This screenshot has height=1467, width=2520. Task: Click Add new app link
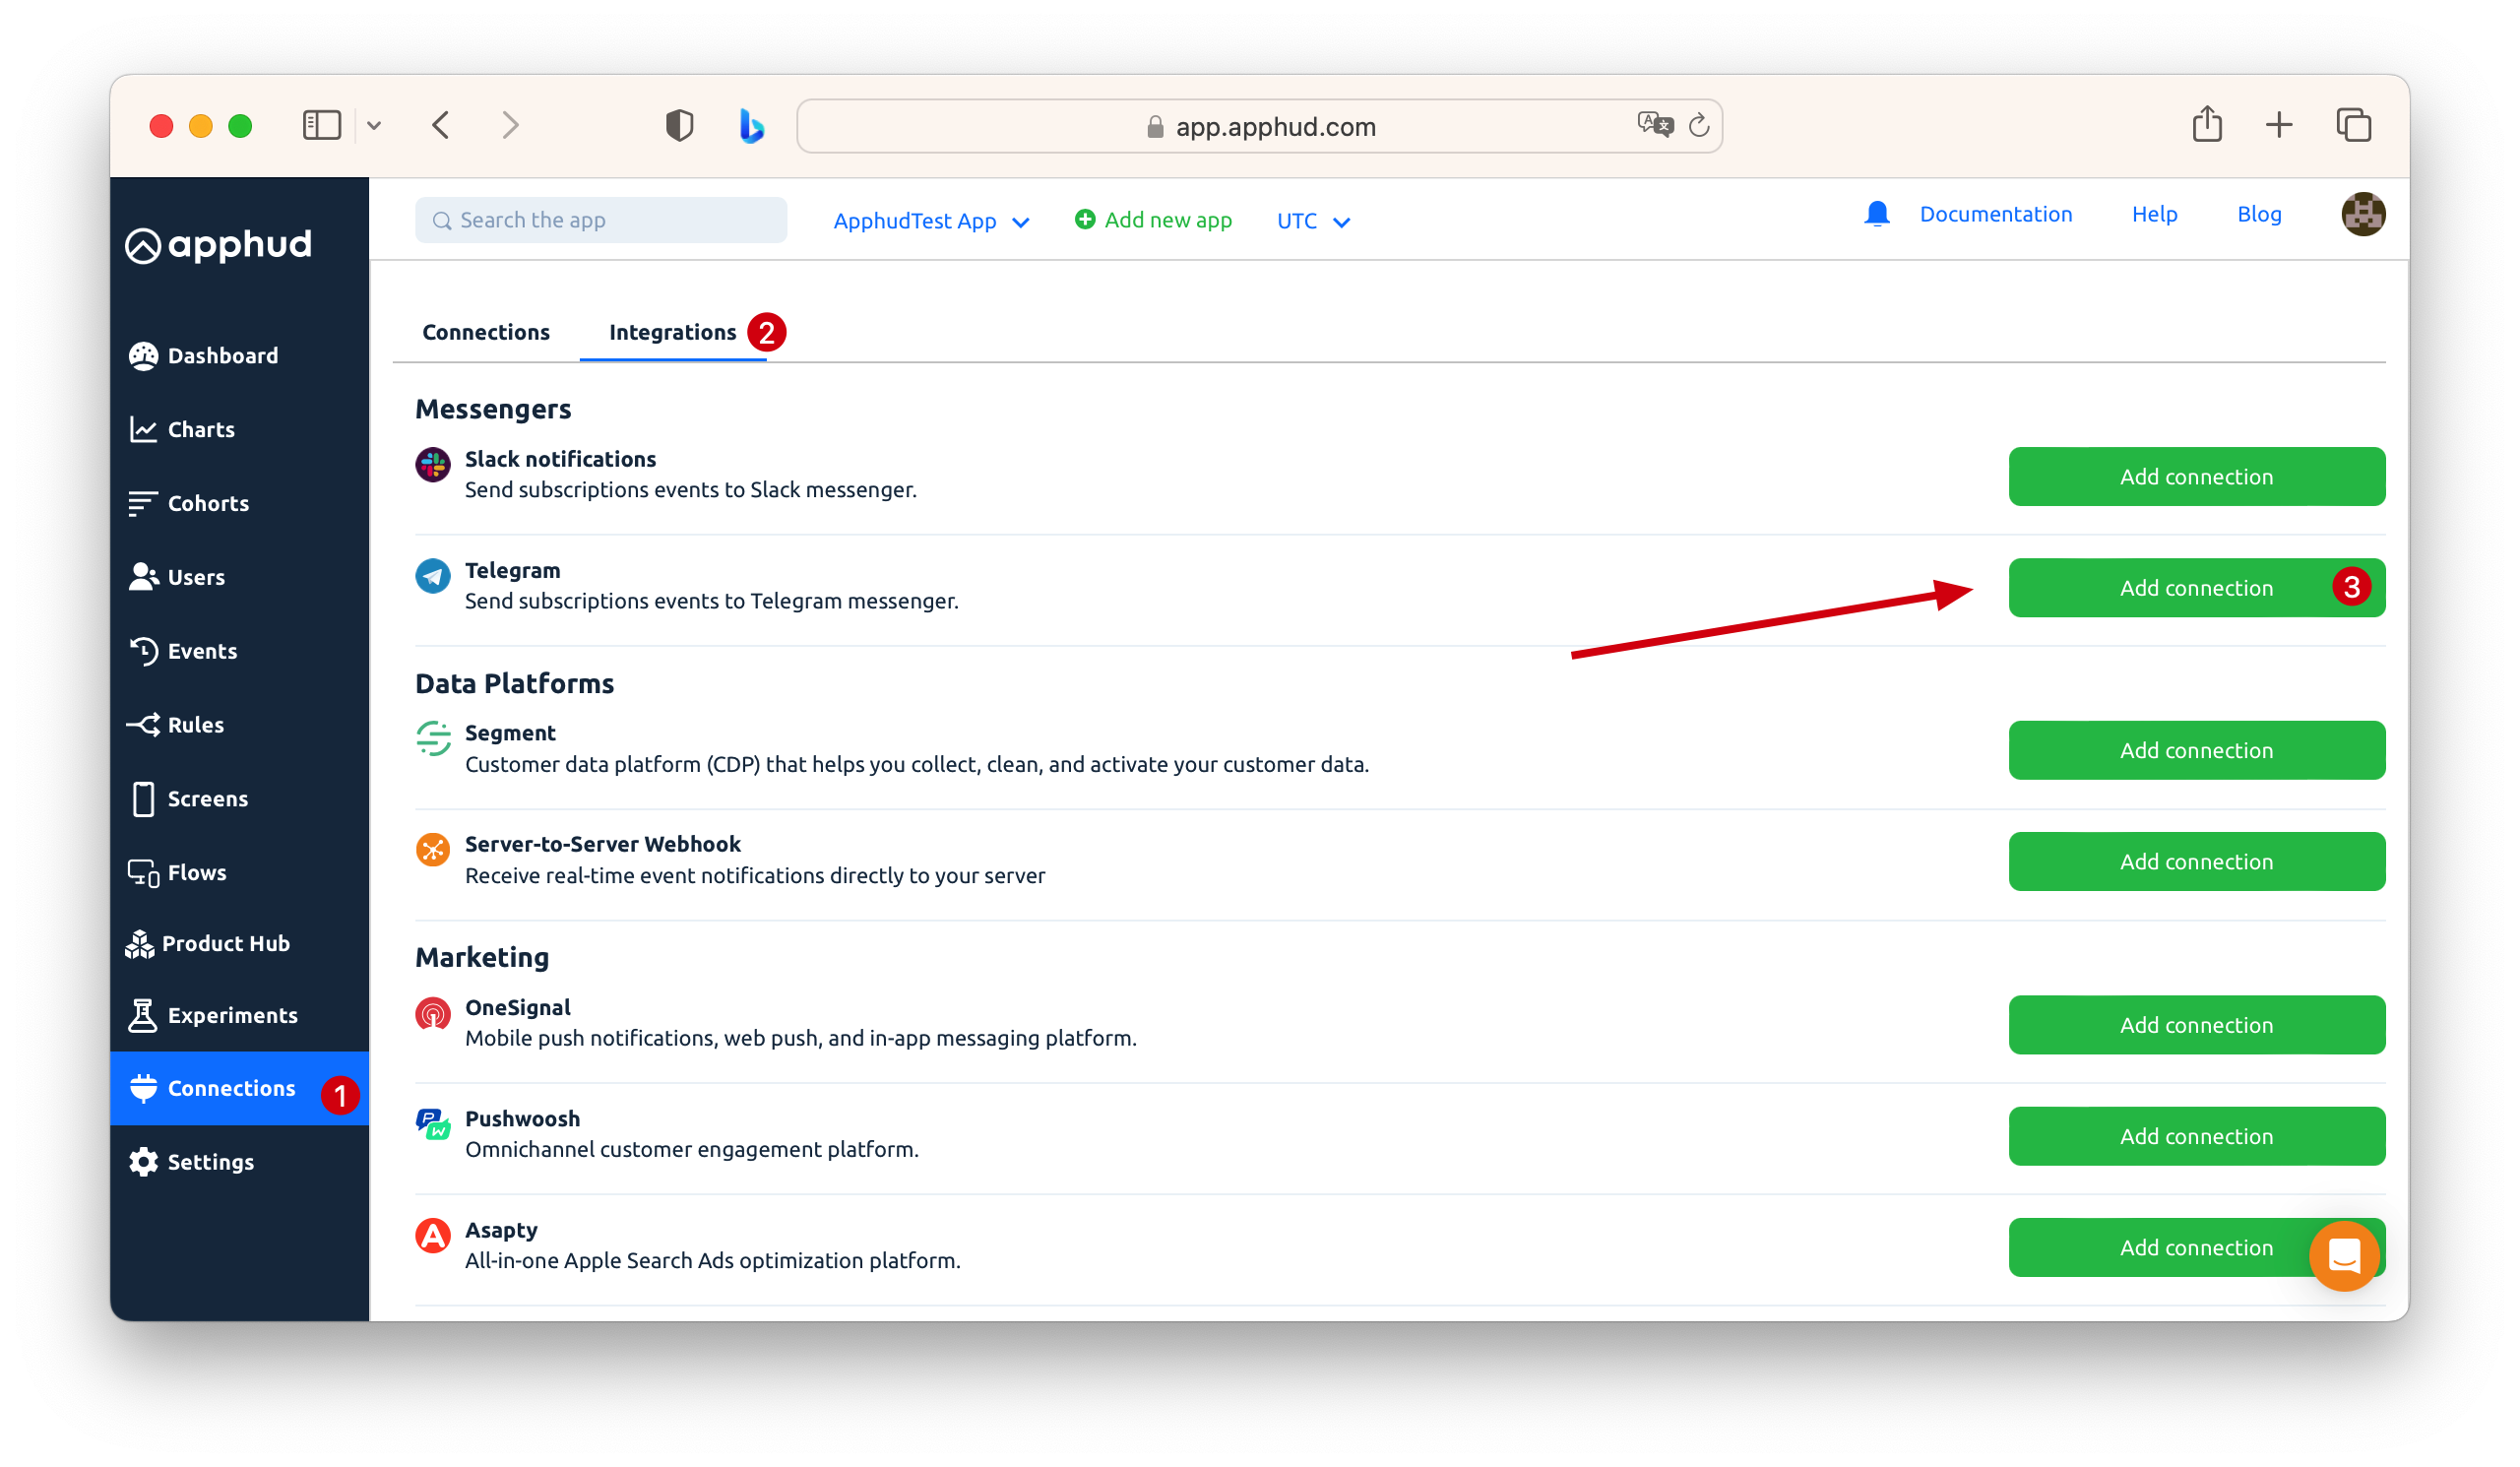(x=1153, y=220)
